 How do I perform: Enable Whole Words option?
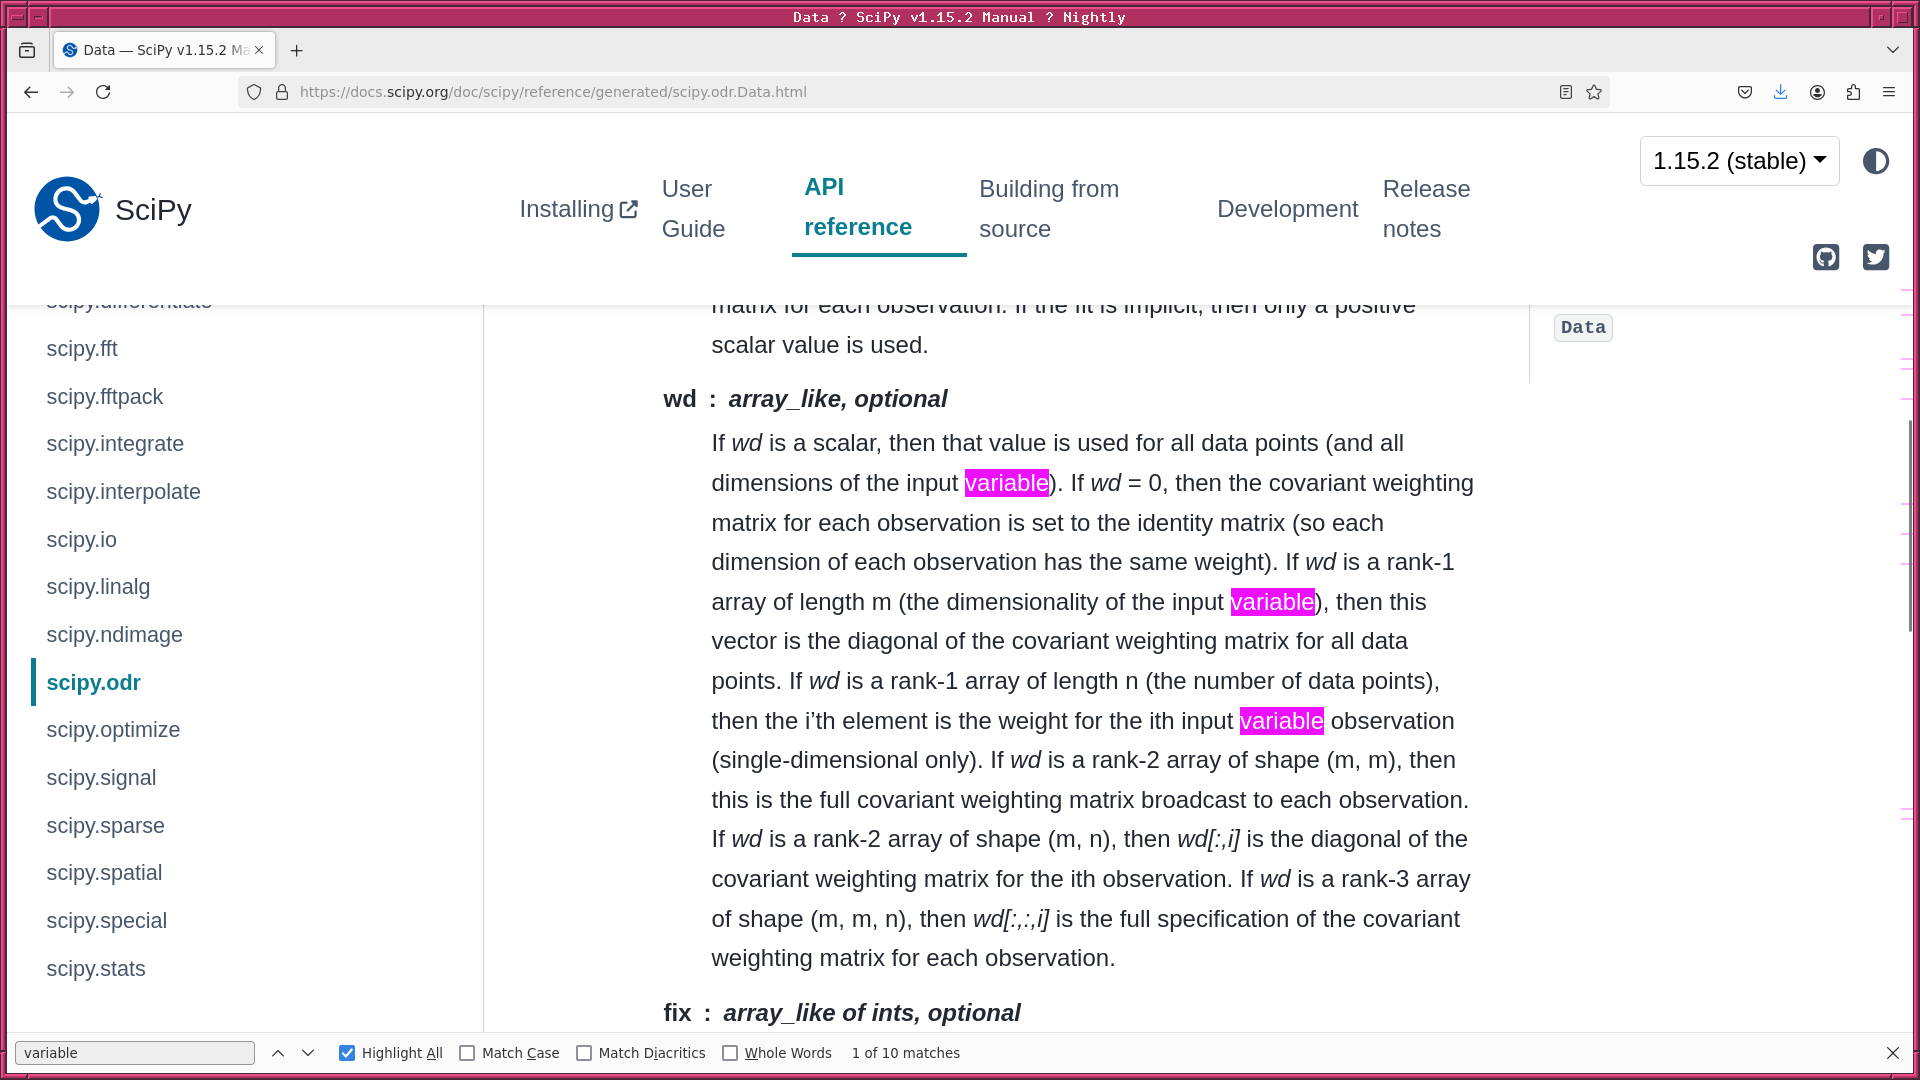tap(730, 1053)
